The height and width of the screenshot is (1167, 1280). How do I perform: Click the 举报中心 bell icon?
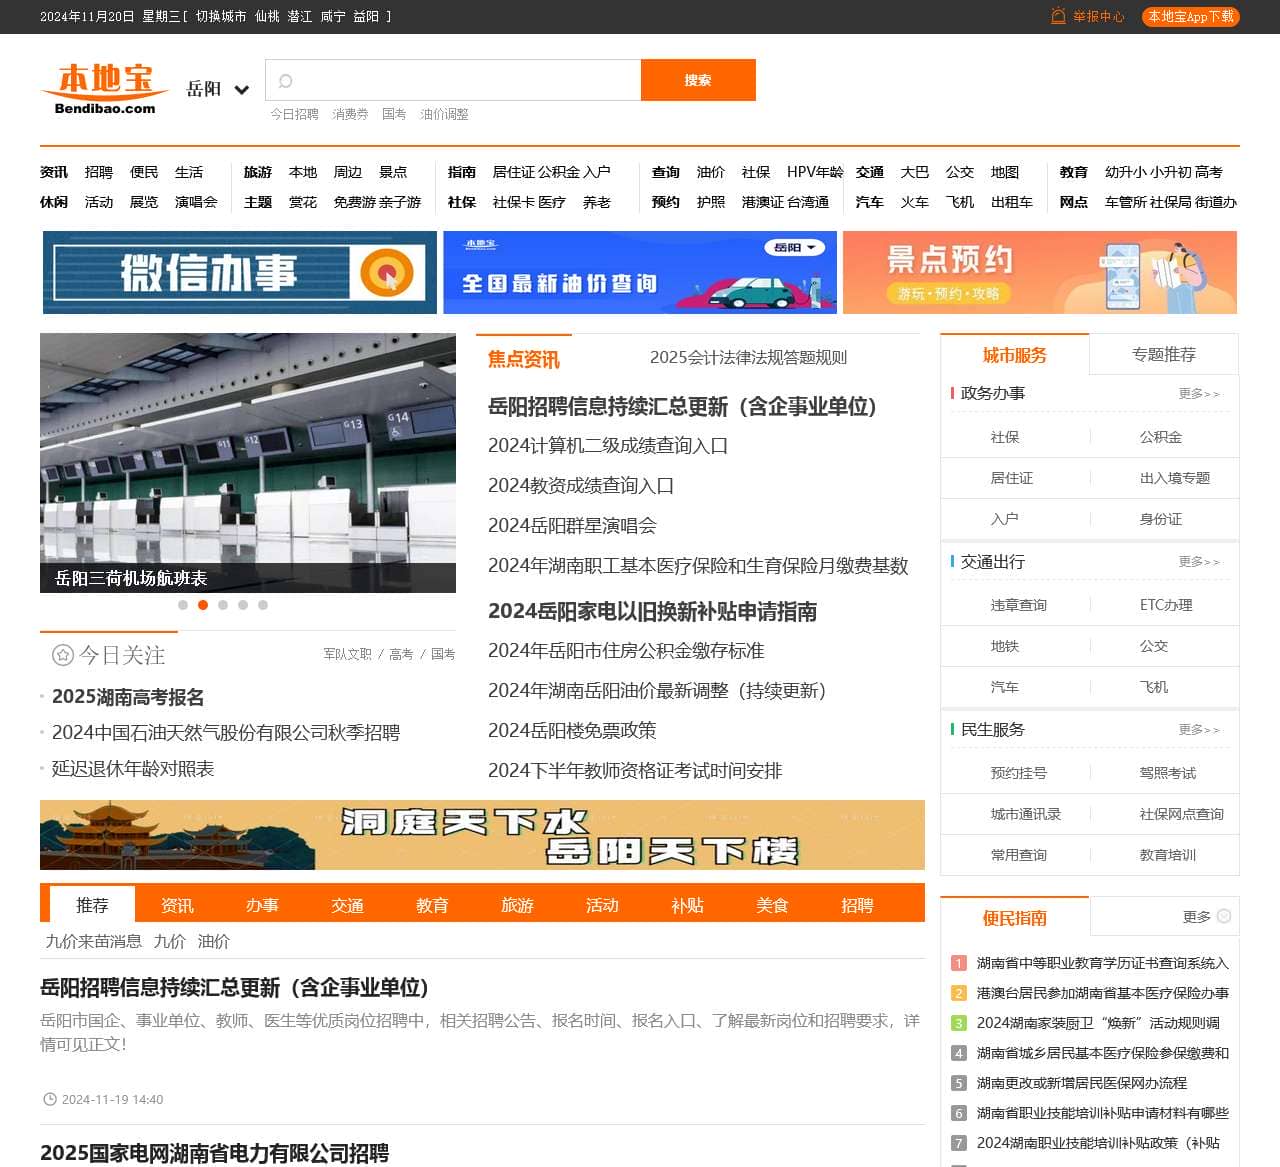1058,16
